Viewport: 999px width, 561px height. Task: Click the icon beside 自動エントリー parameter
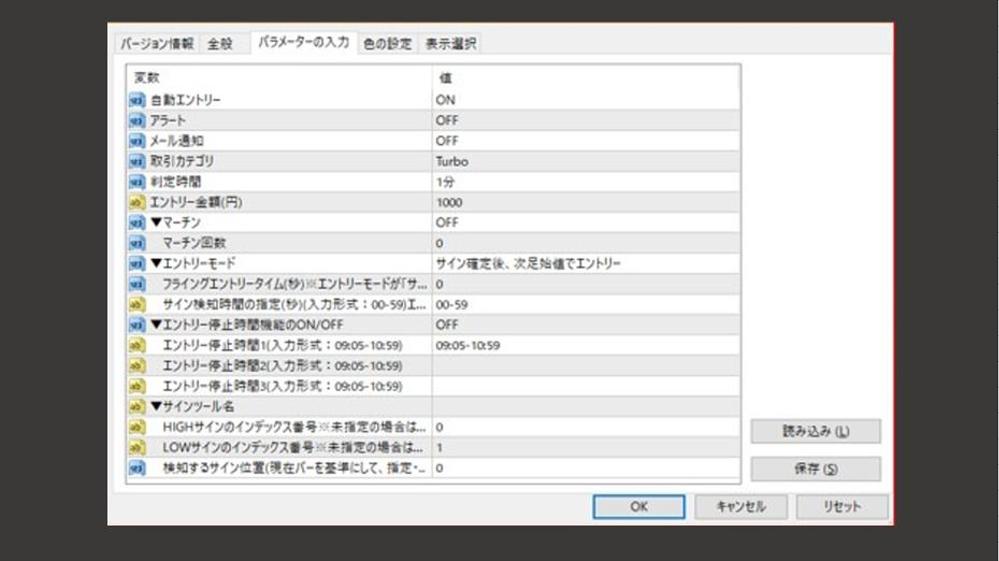[x=137, y=100]
